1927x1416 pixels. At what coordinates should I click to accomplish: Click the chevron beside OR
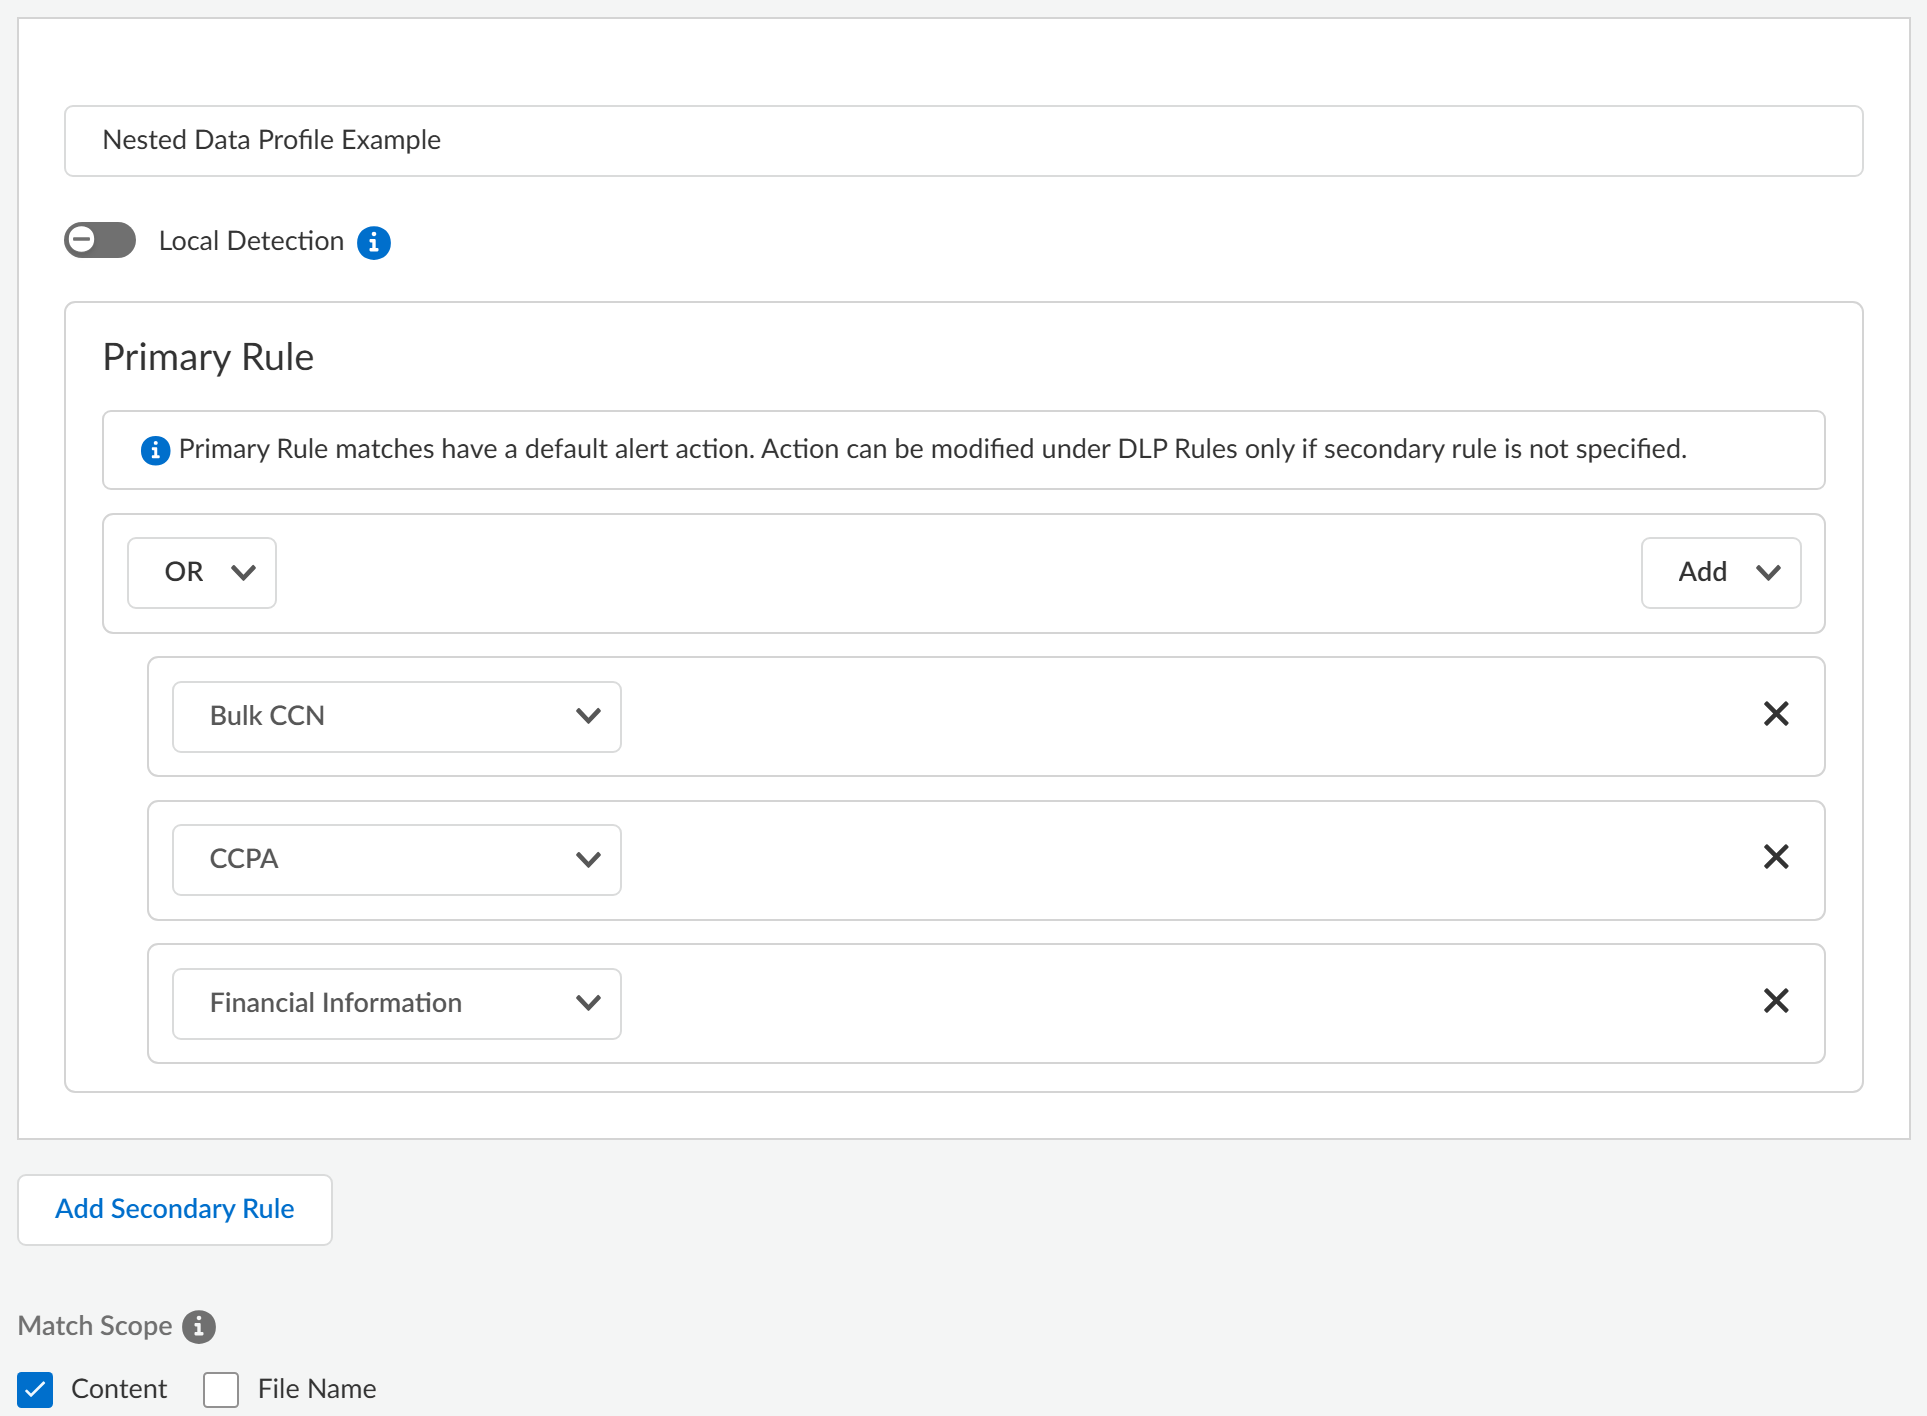click(x=243, y=573)
